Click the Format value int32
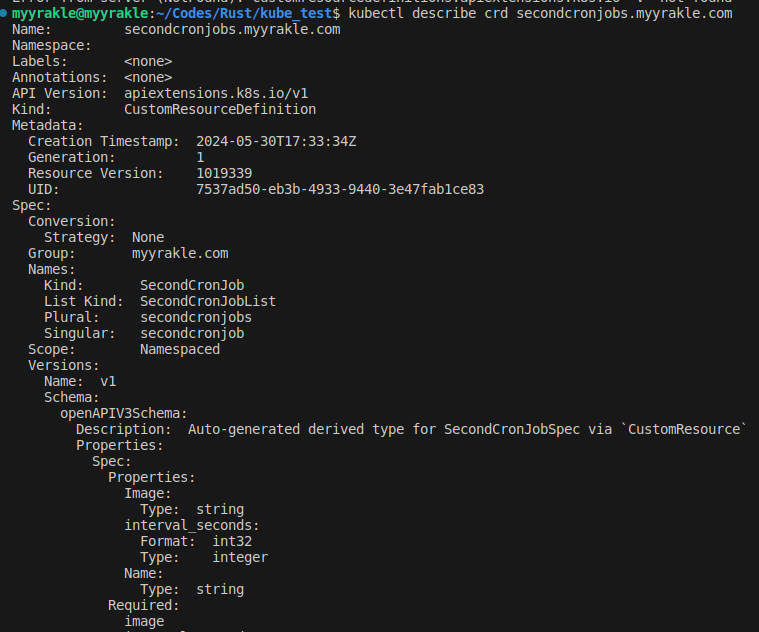Screen dimensions: 759x632 click(x=232, y=541)
